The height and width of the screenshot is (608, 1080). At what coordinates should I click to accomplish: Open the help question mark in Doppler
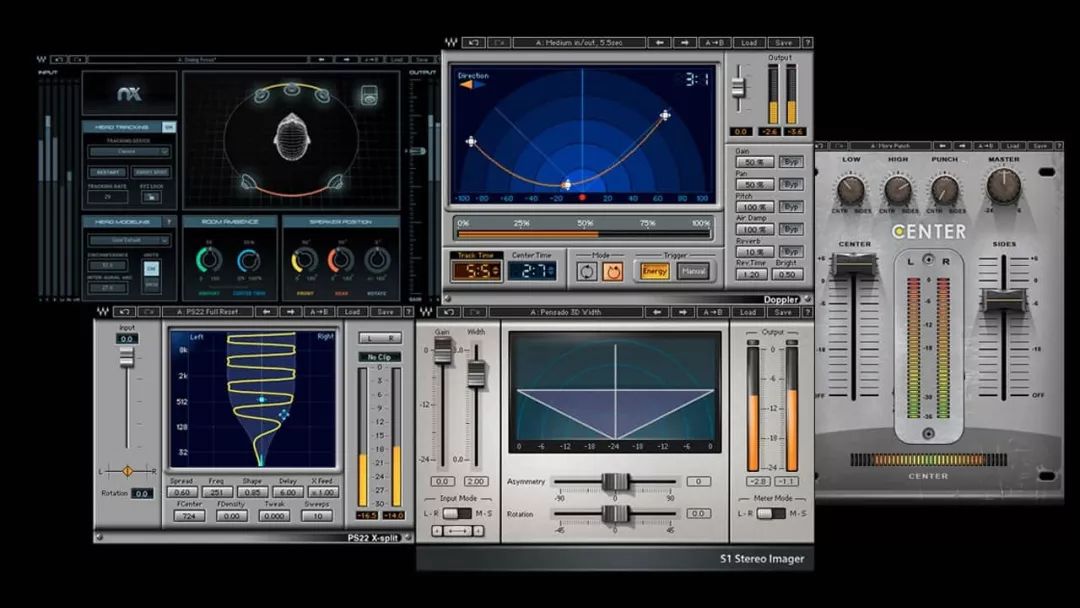pos(807,43)
